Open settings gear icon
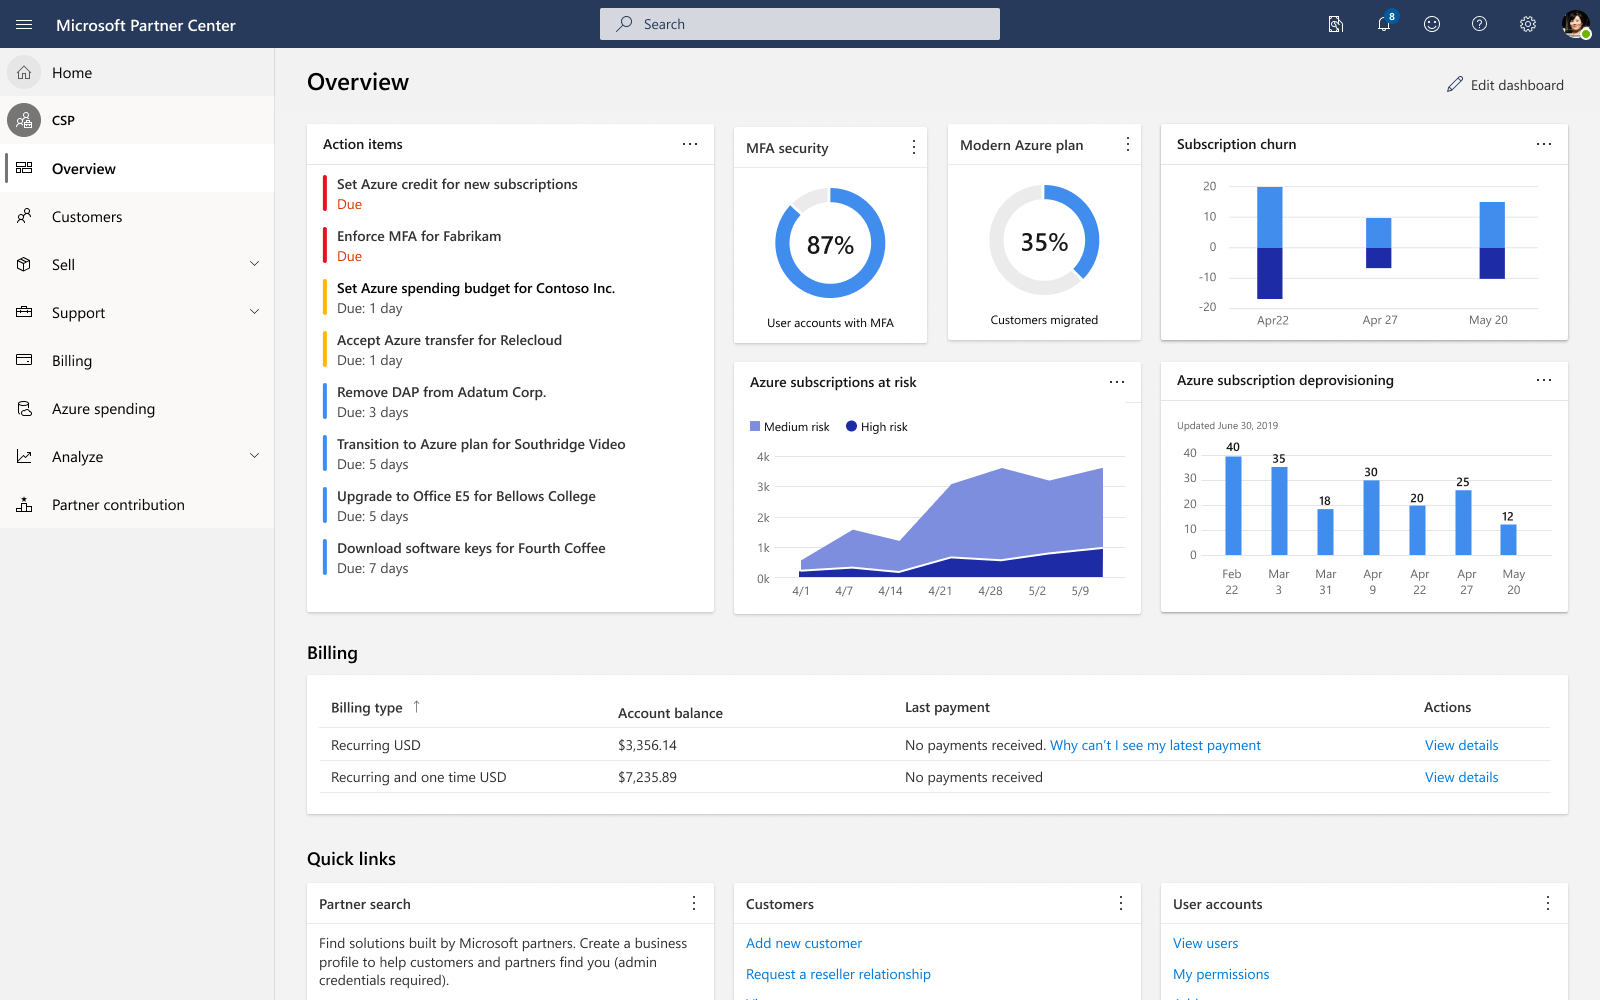1600x1000 pixels. pos(1528,24)
